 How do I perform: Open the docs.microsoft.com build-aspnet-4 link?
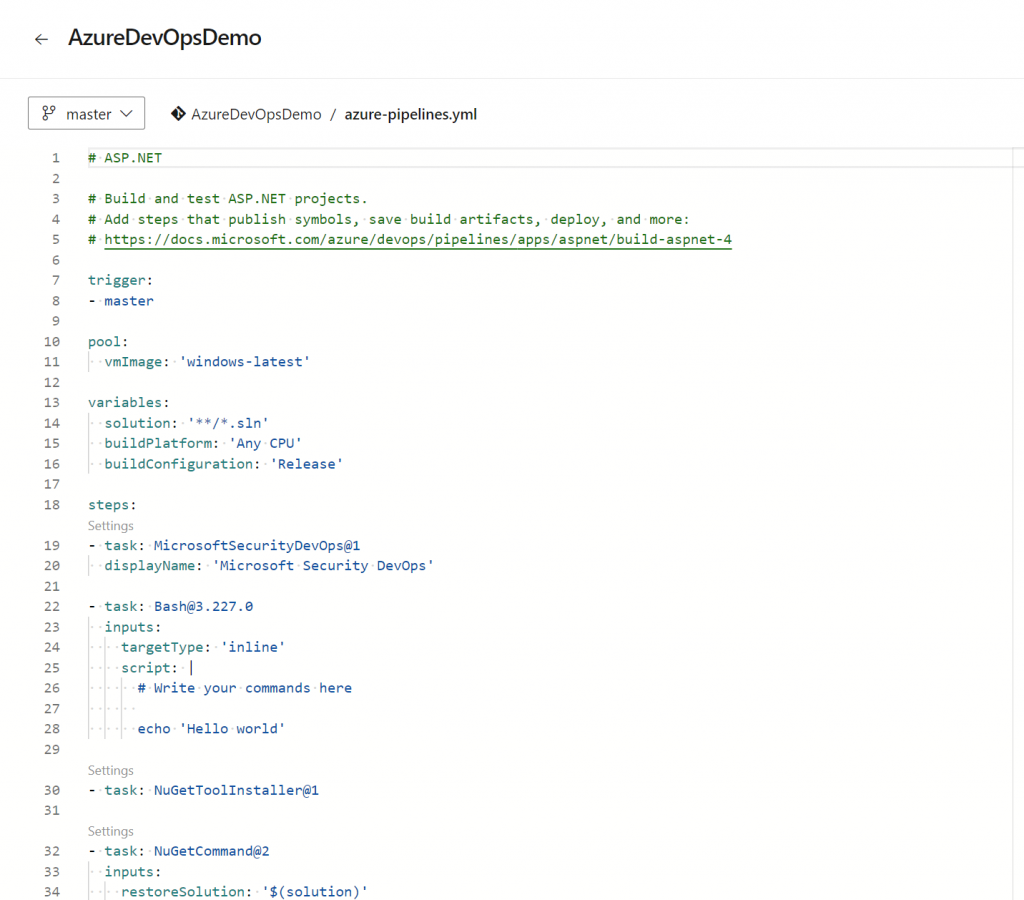tap(418, 240)
